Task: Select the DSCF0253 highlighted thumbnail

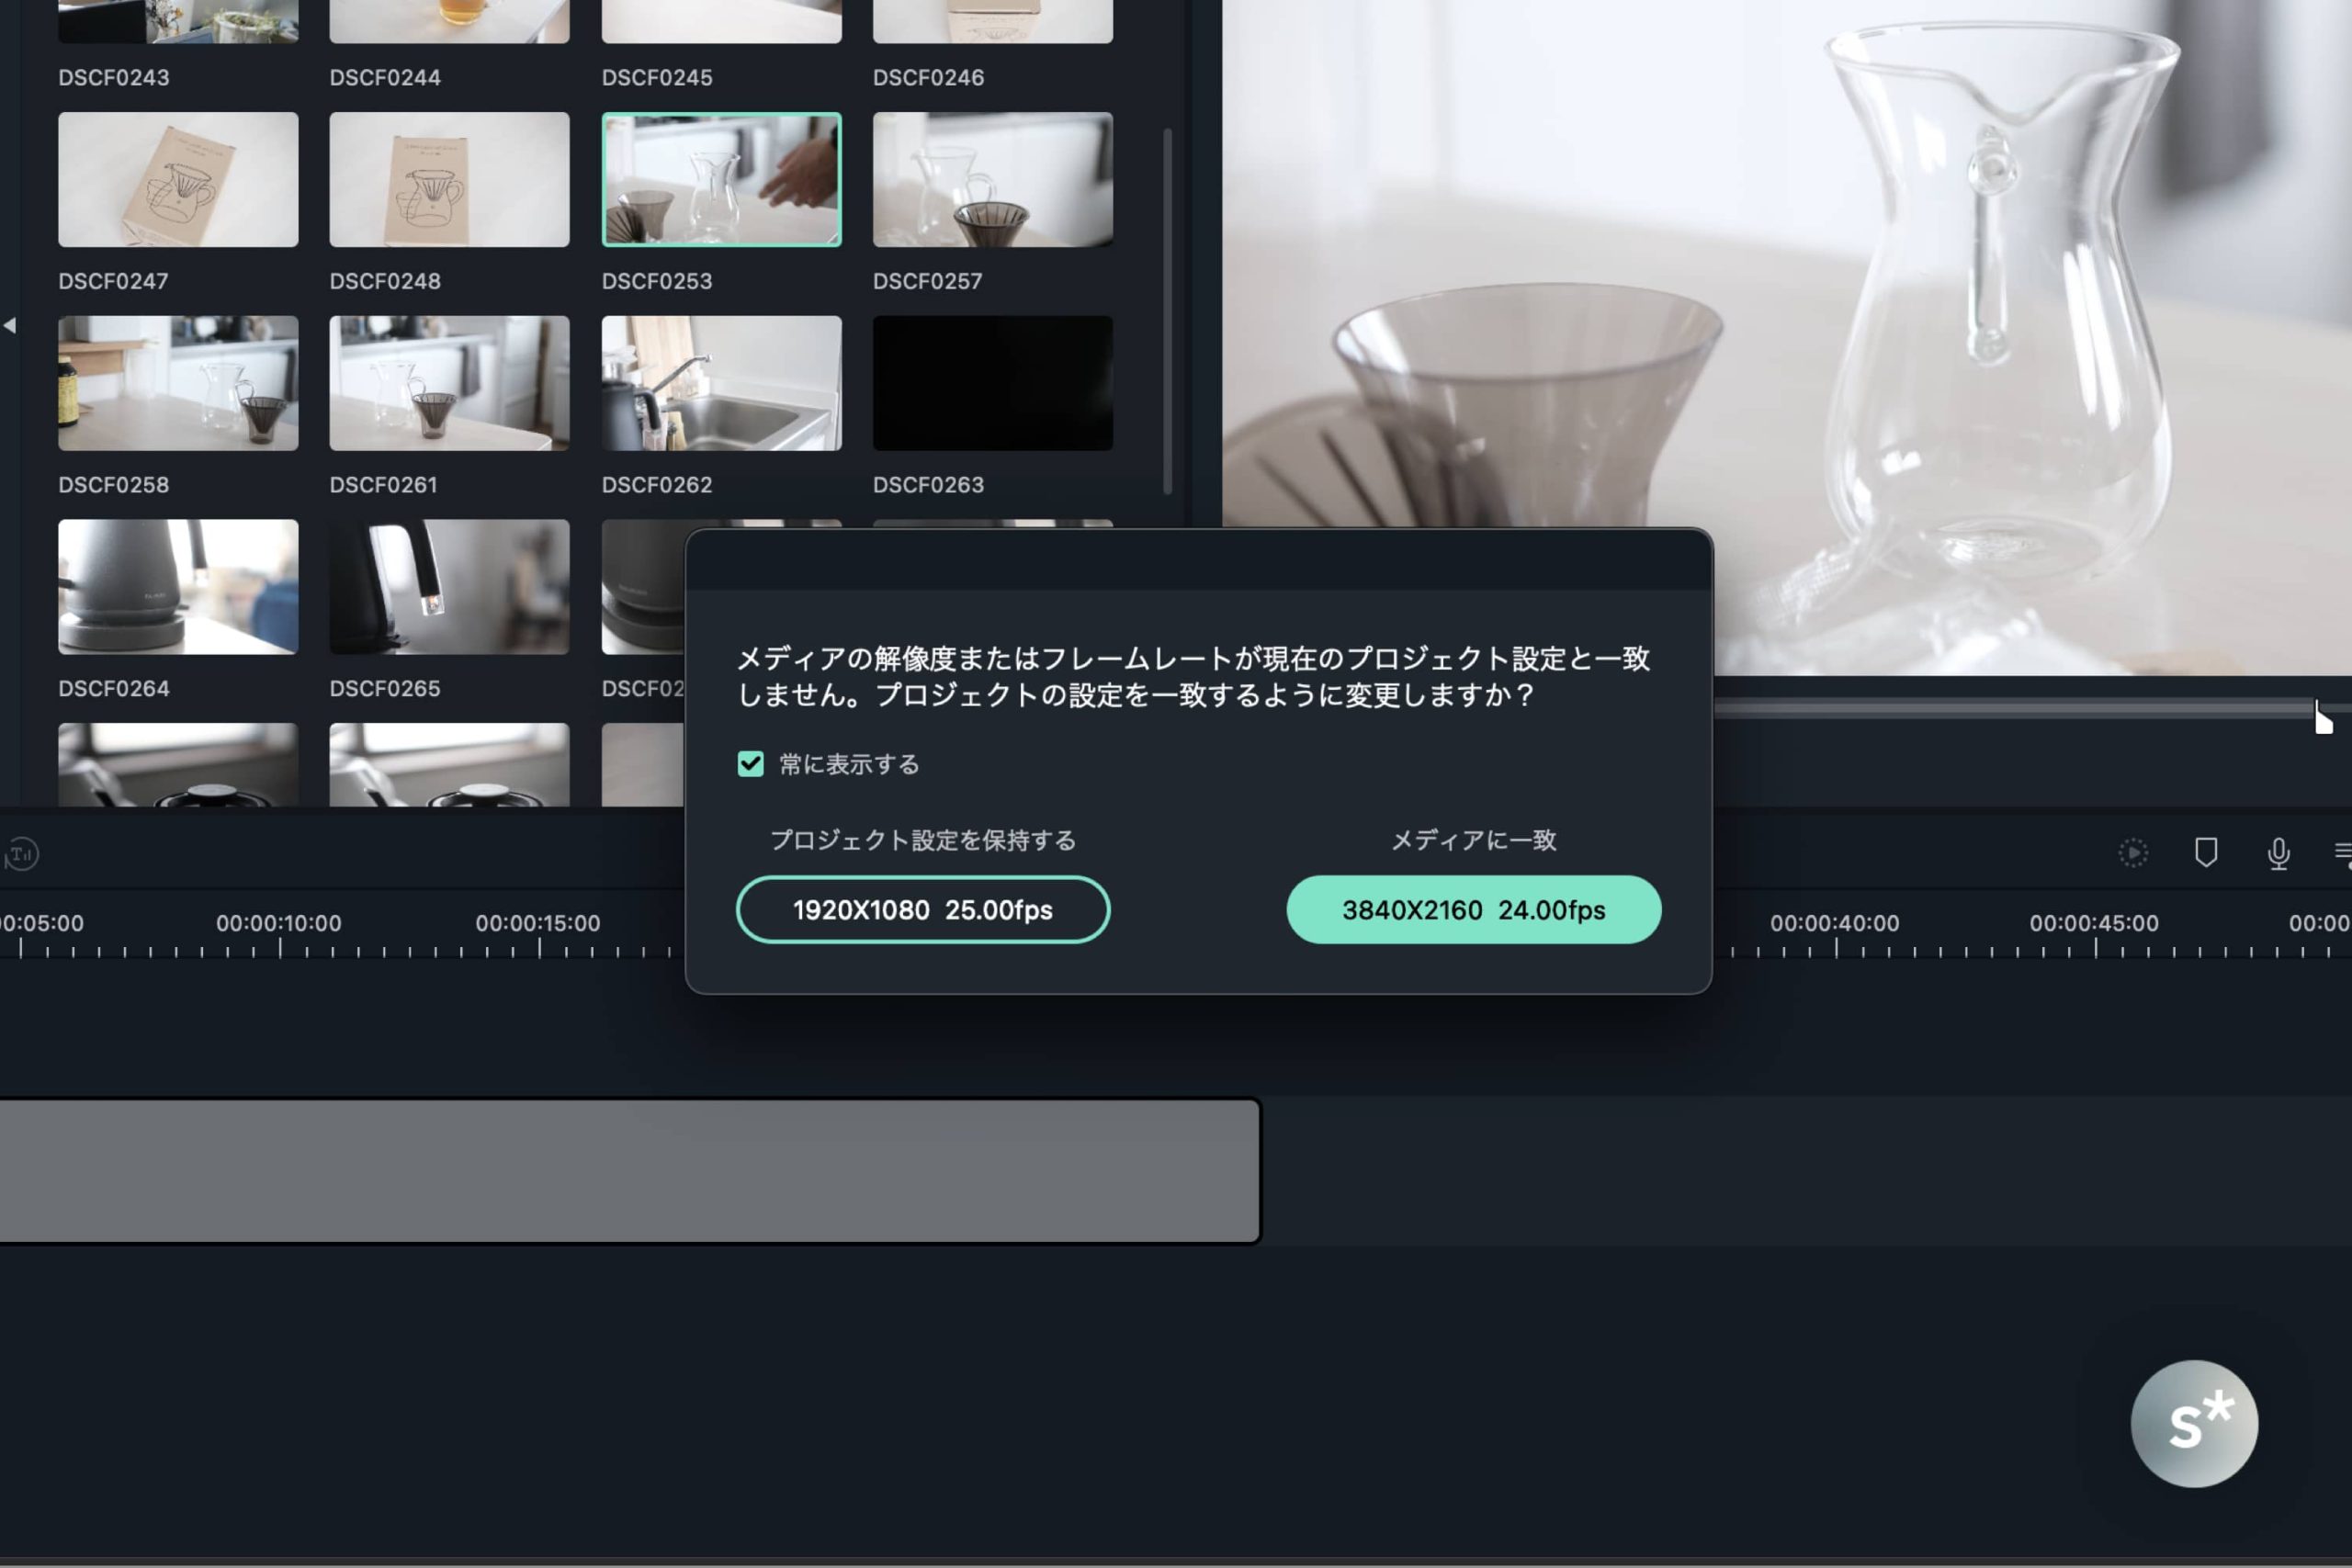Action: (x=721, y=180)
